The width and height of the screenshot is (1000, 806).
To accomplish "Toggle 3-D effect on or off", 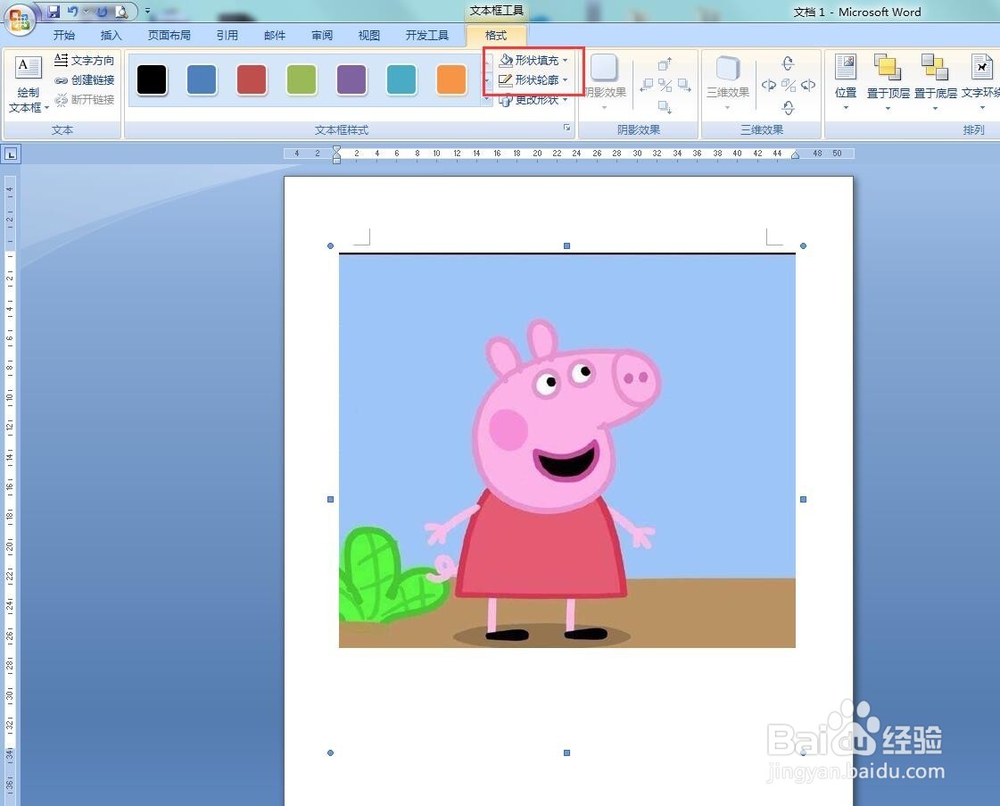I will pos(789,85).
